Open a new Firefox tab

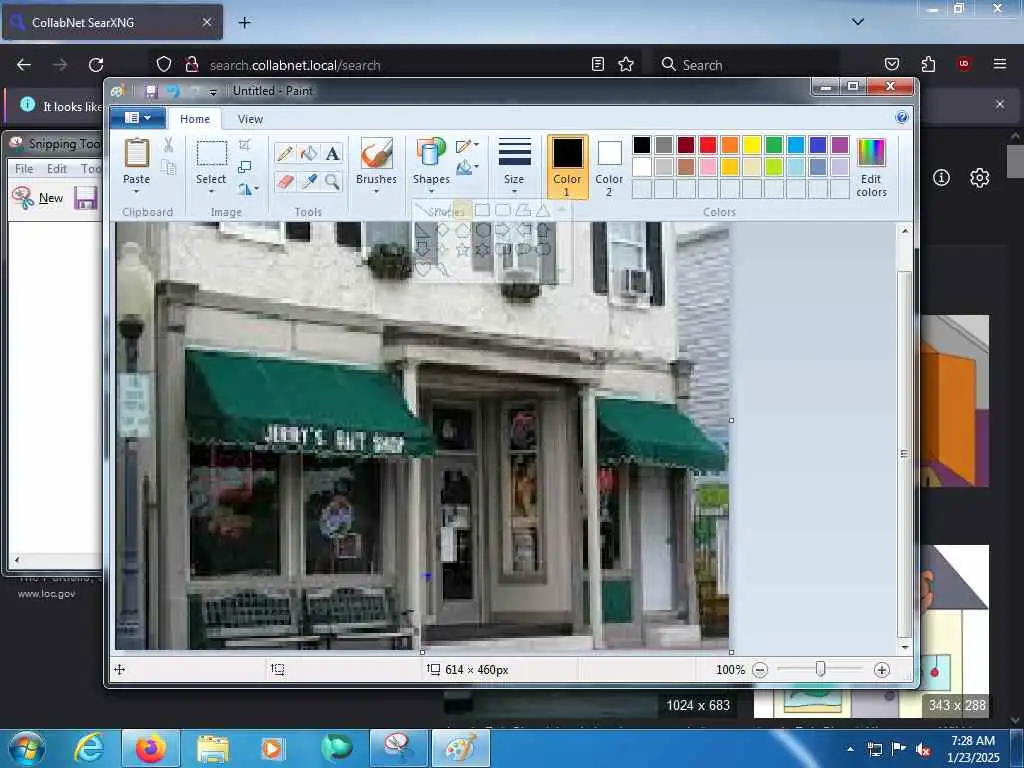(244, 22)
